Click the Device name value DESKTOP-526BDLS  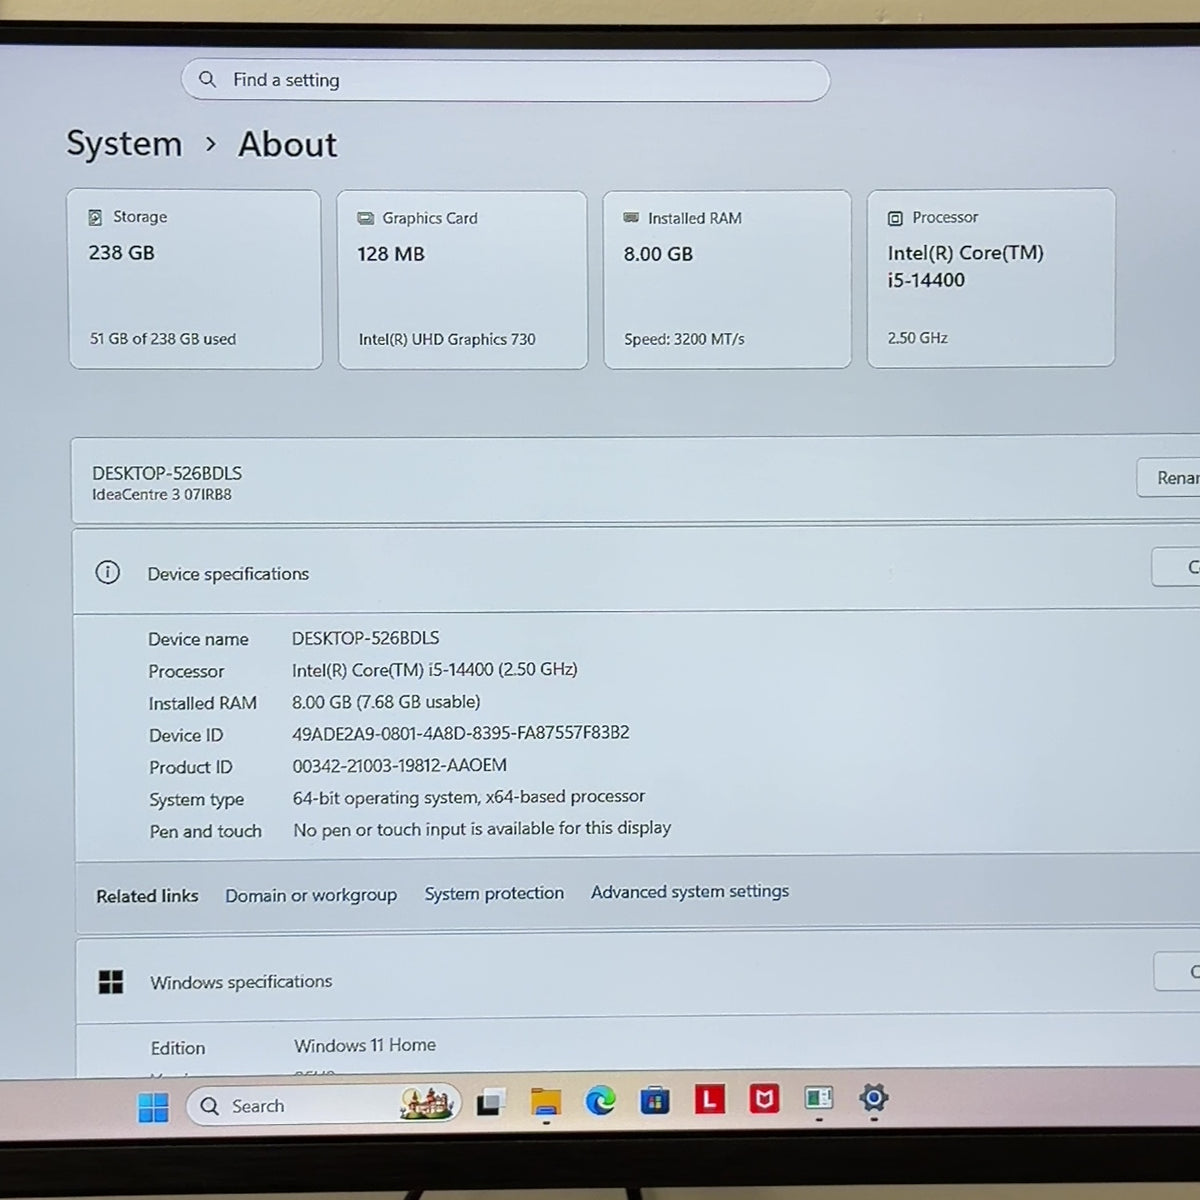pos(366,638)
